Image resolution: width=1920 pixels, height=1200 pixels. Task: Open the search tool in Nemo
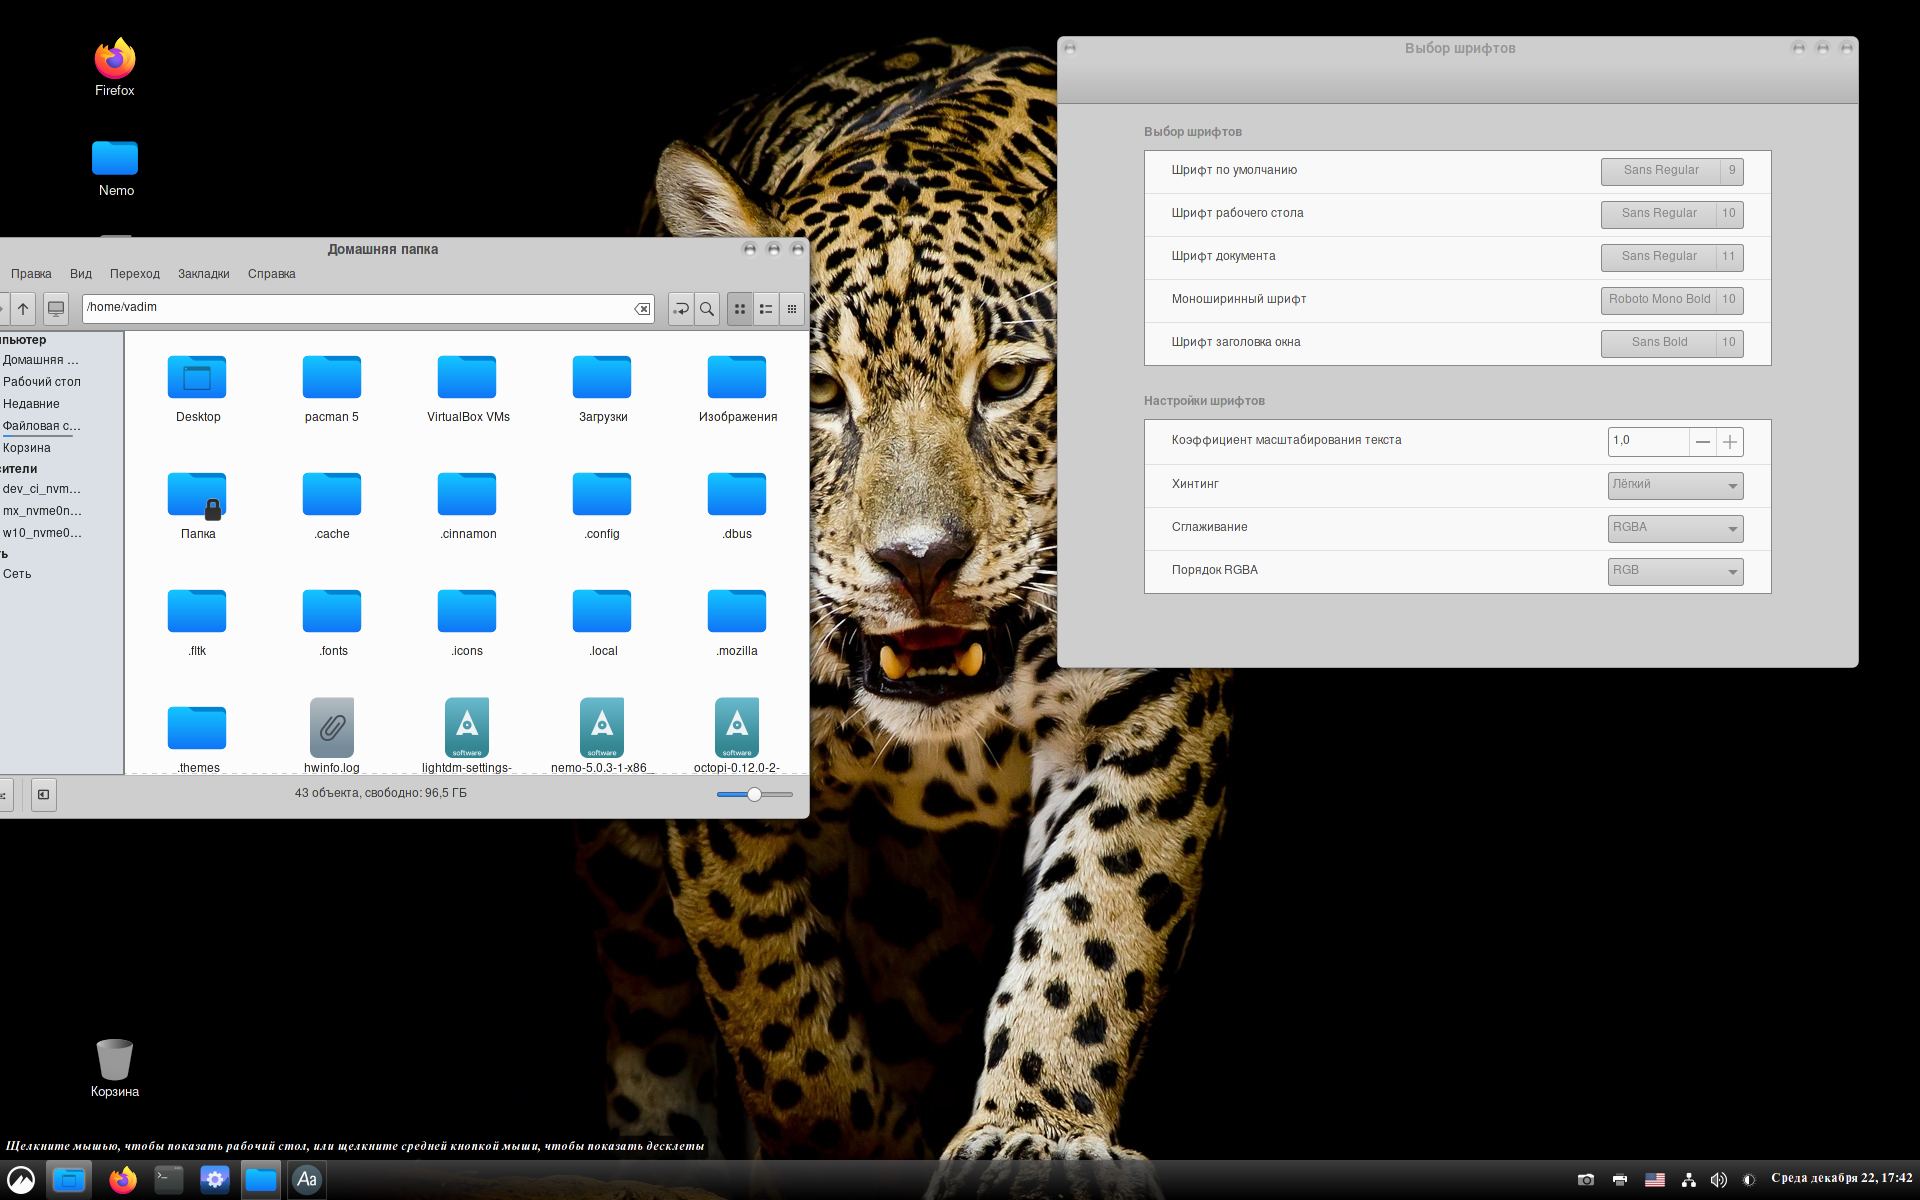[x=707, y=309]
